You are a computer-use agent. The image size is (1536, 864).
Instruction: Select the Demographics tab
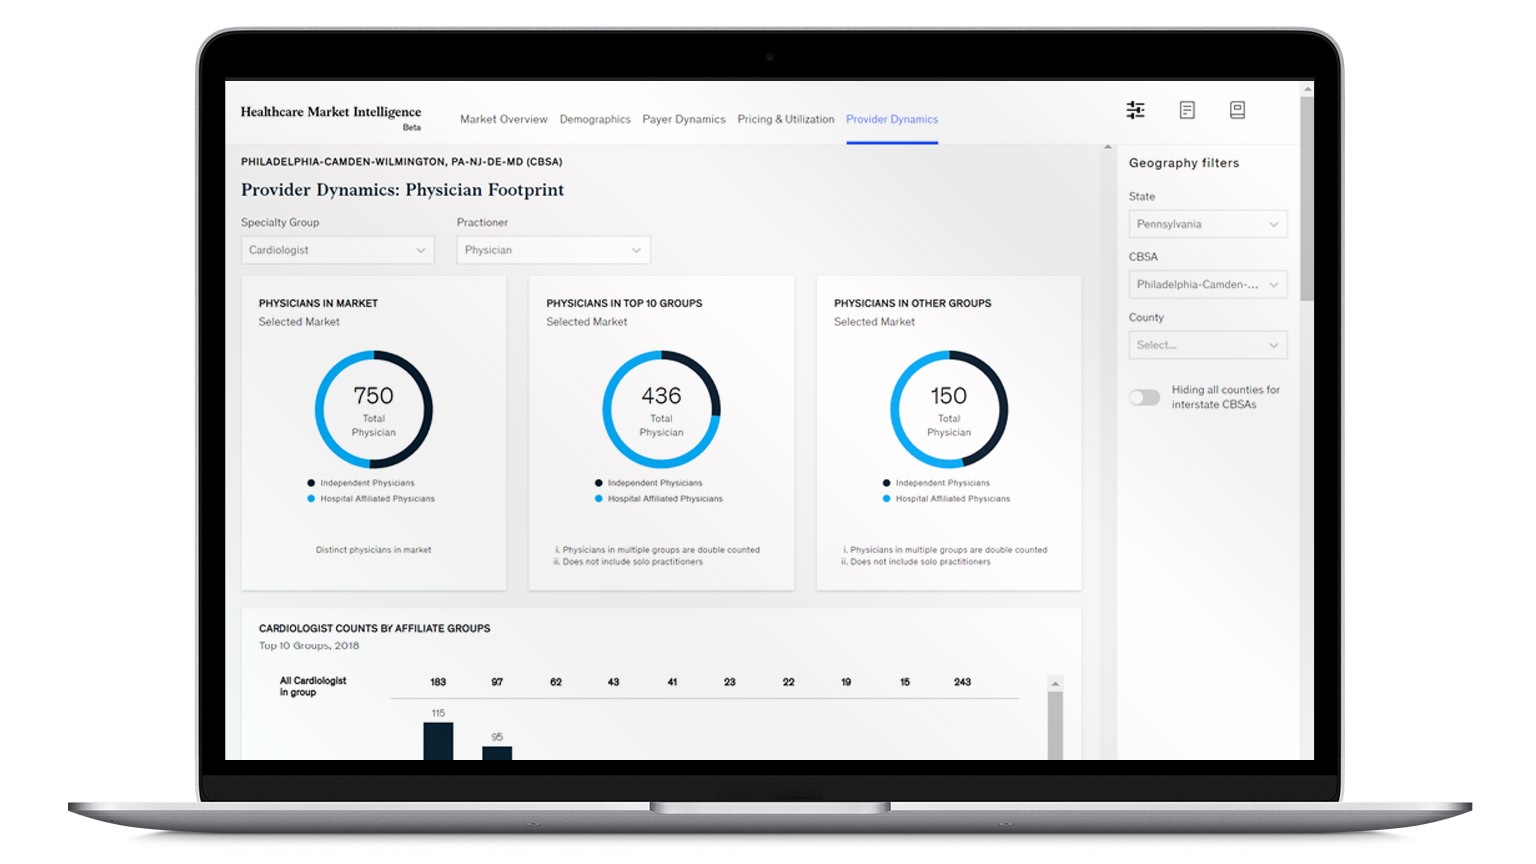[596, 119]
